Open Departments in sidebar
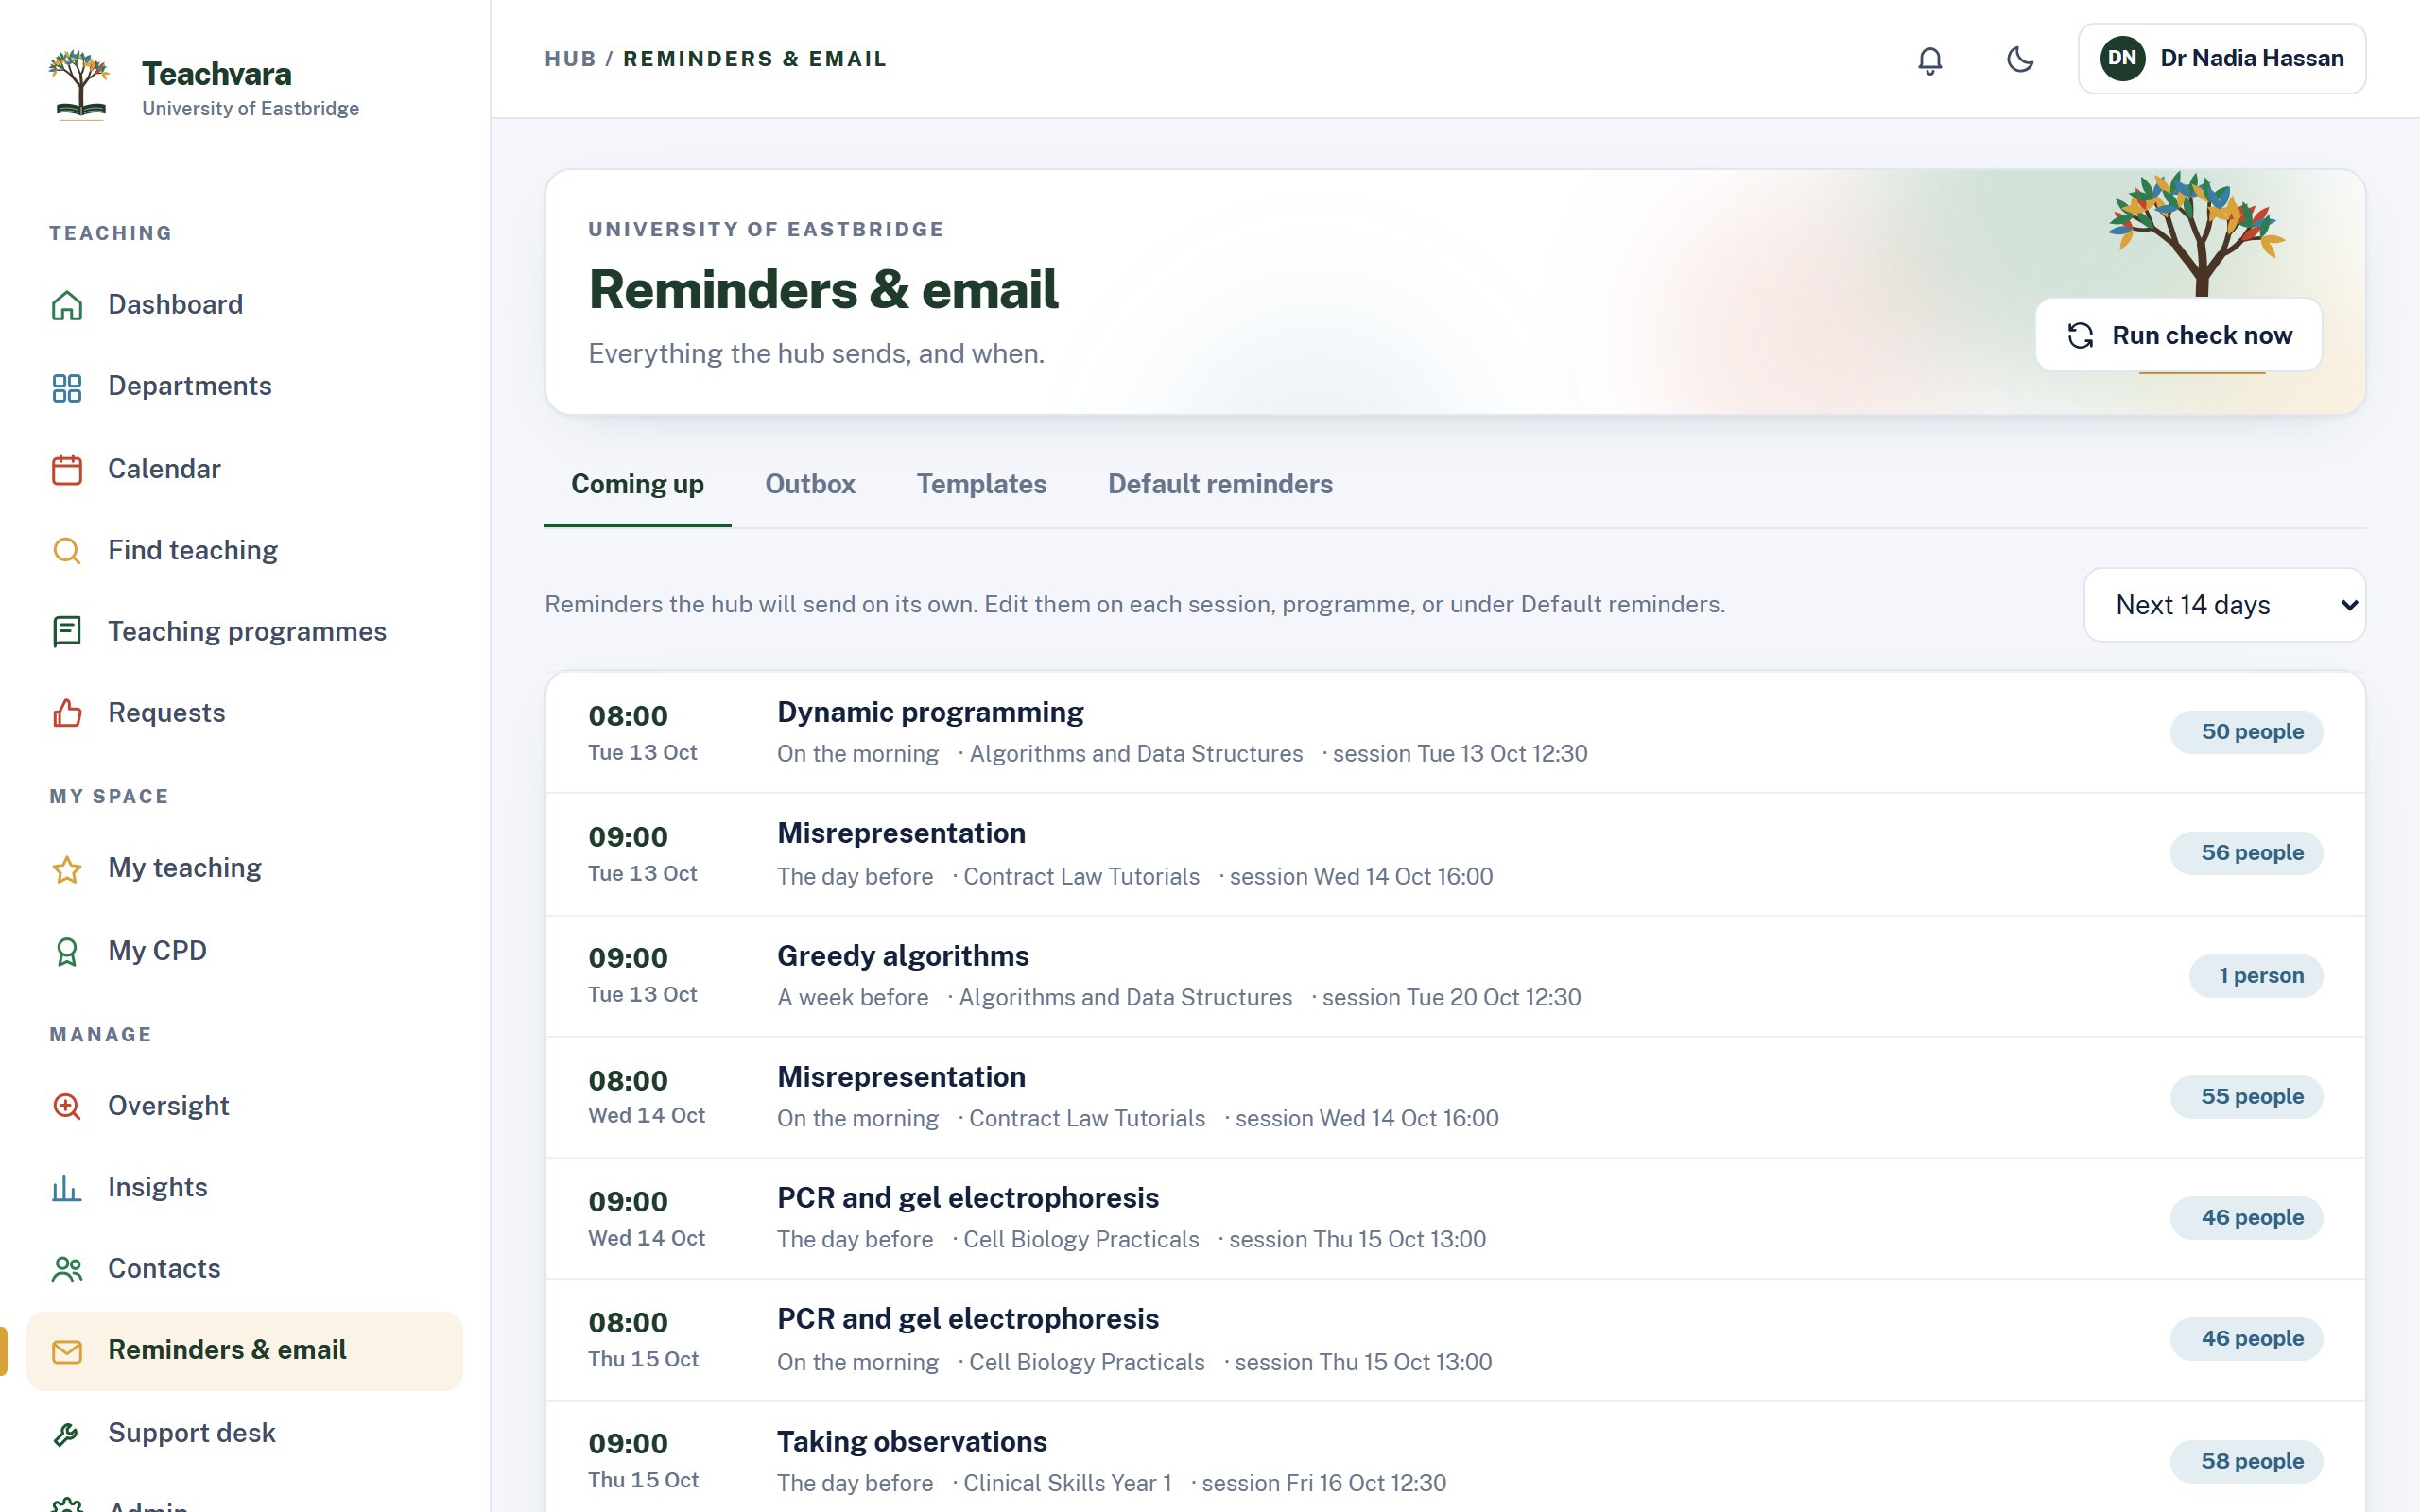The height and width of the screenshot is (1512, 2420). [245, 387]
